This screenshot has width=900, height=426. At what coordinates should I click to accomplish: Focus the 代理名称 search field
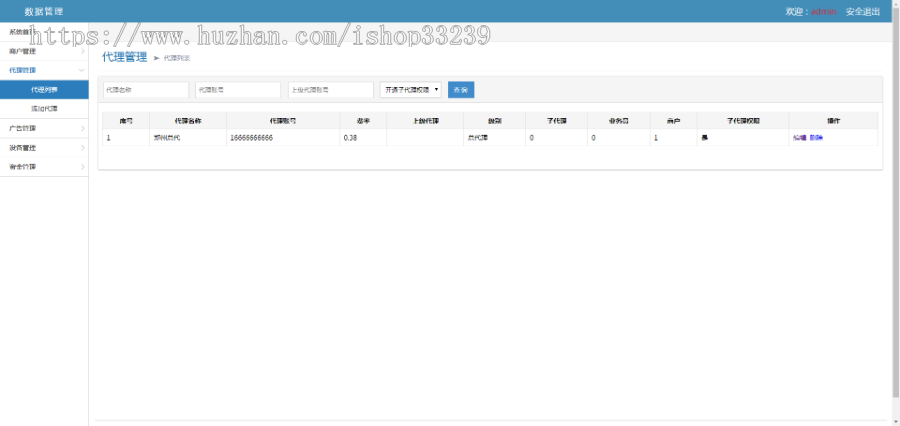pos(146,90)
